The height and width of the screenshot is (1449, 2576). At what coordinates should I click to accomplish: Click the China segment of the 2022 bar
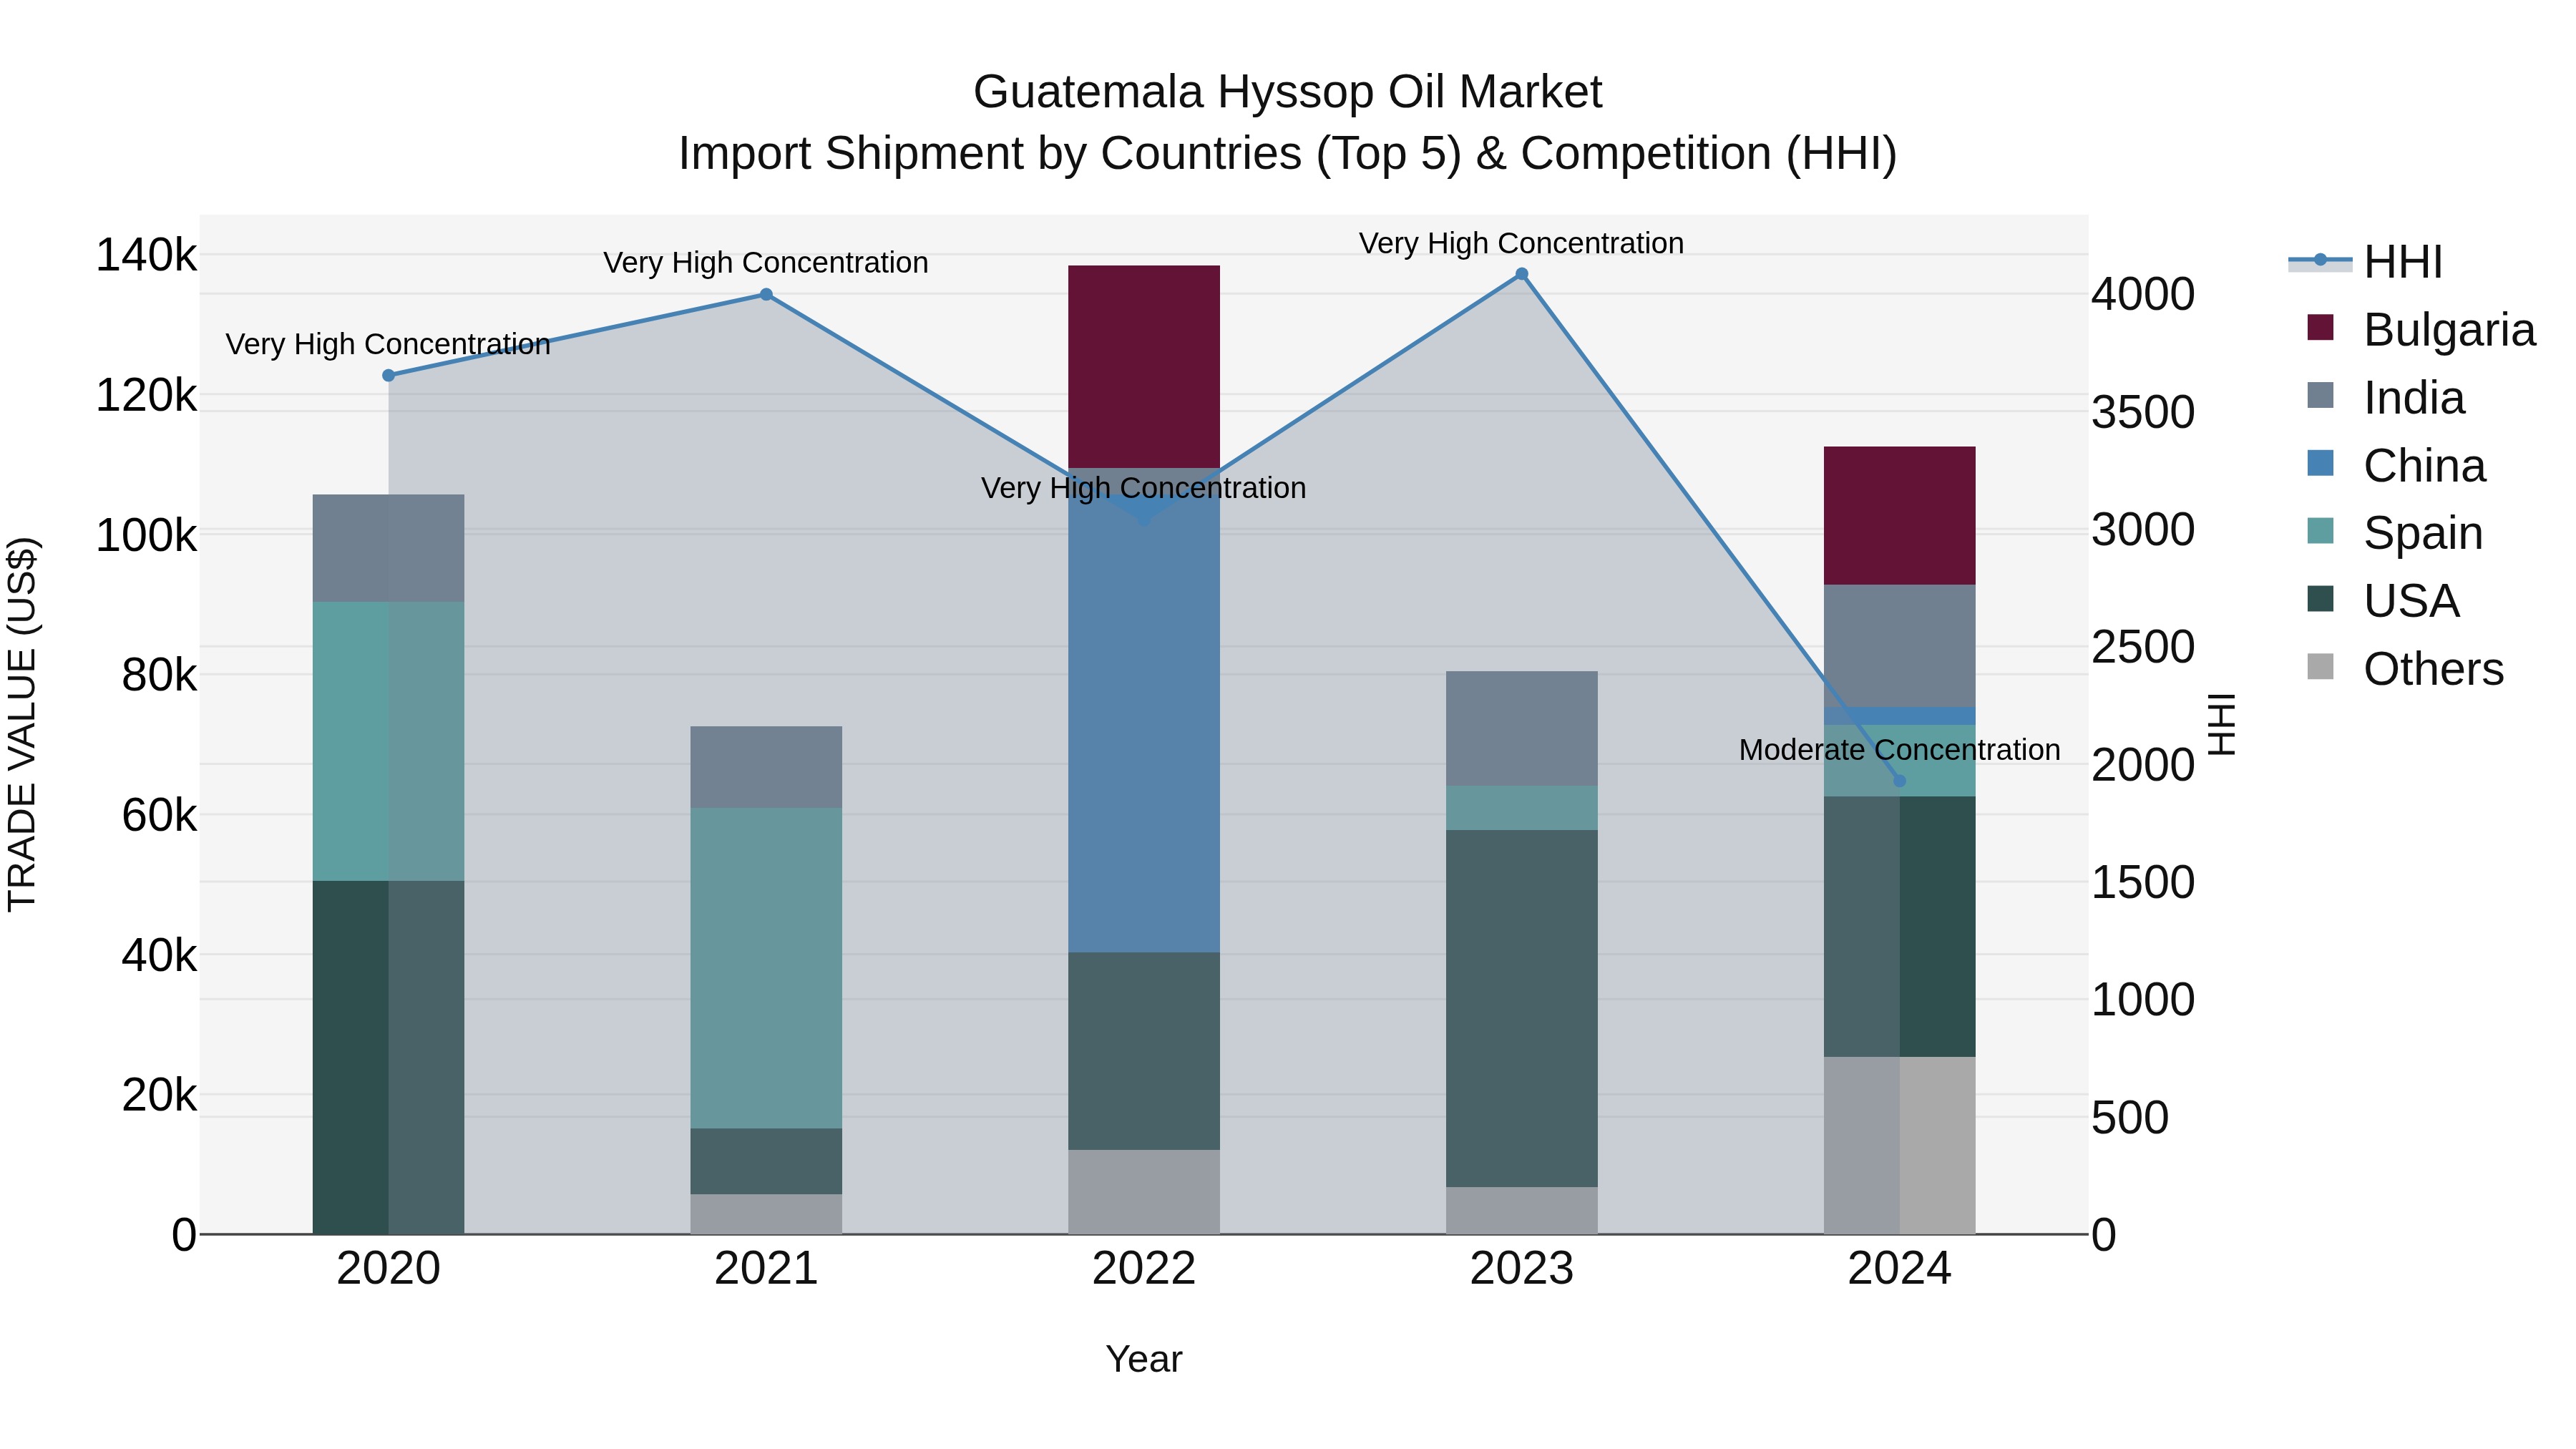[1144, 722]
